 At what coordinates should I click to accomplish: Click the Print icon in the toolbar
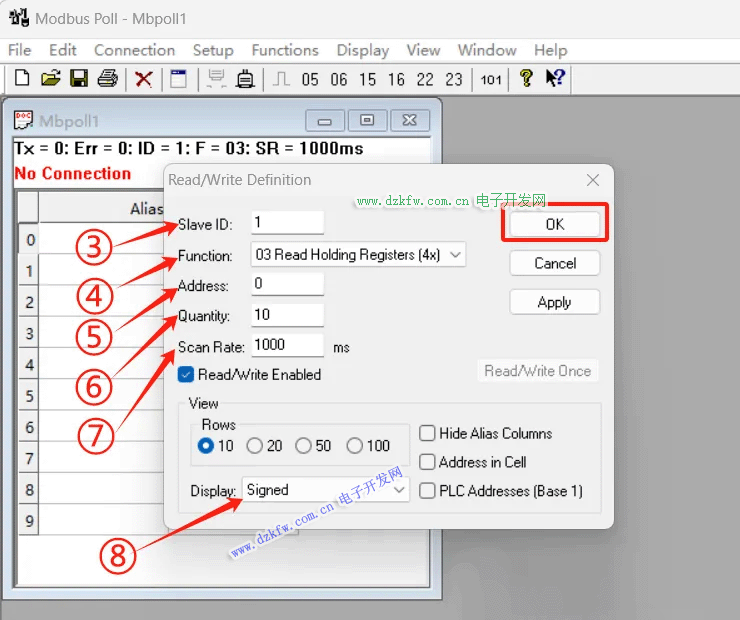point(108,78)
